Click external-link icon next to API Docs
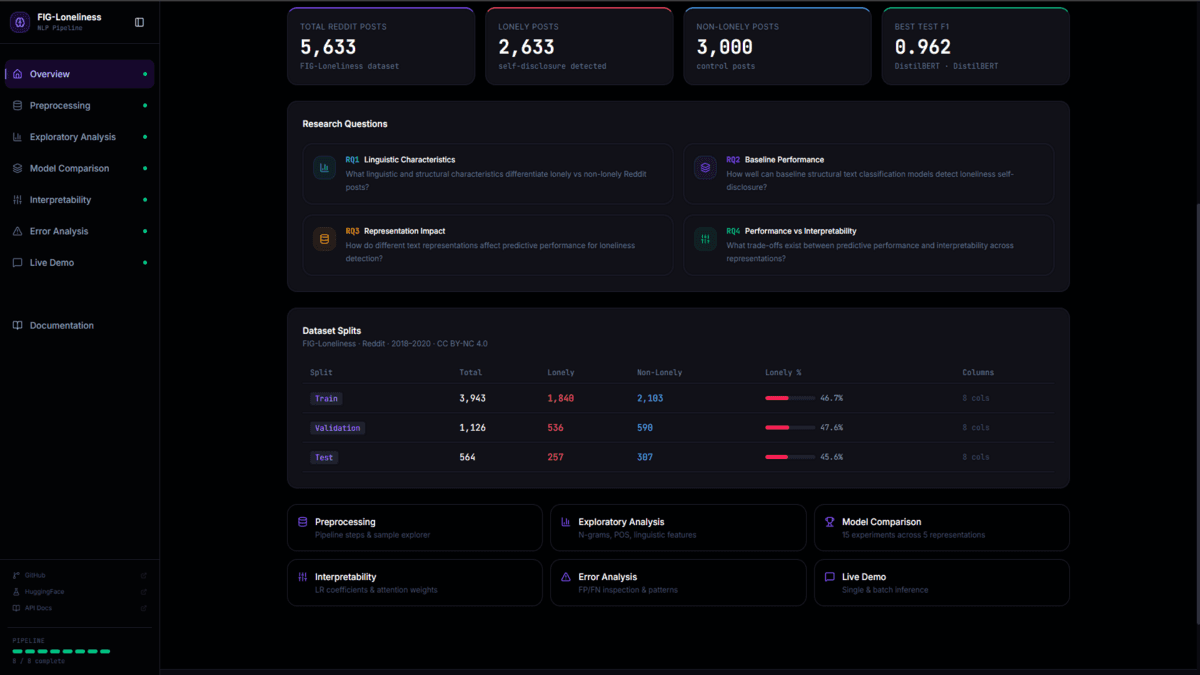The image size is (1200, 675). 144,608
